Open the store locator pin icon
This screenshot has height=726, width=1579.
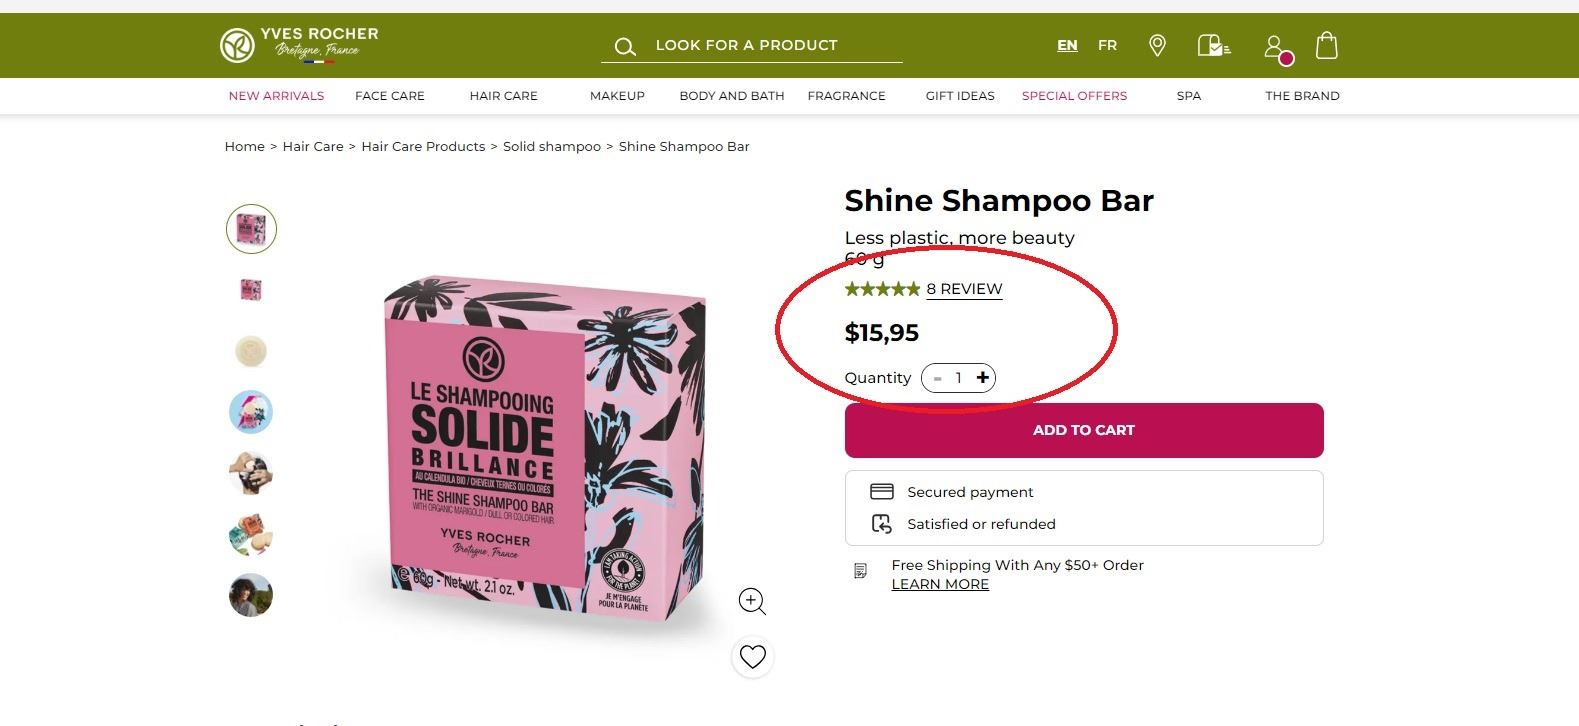point(1157,45)
